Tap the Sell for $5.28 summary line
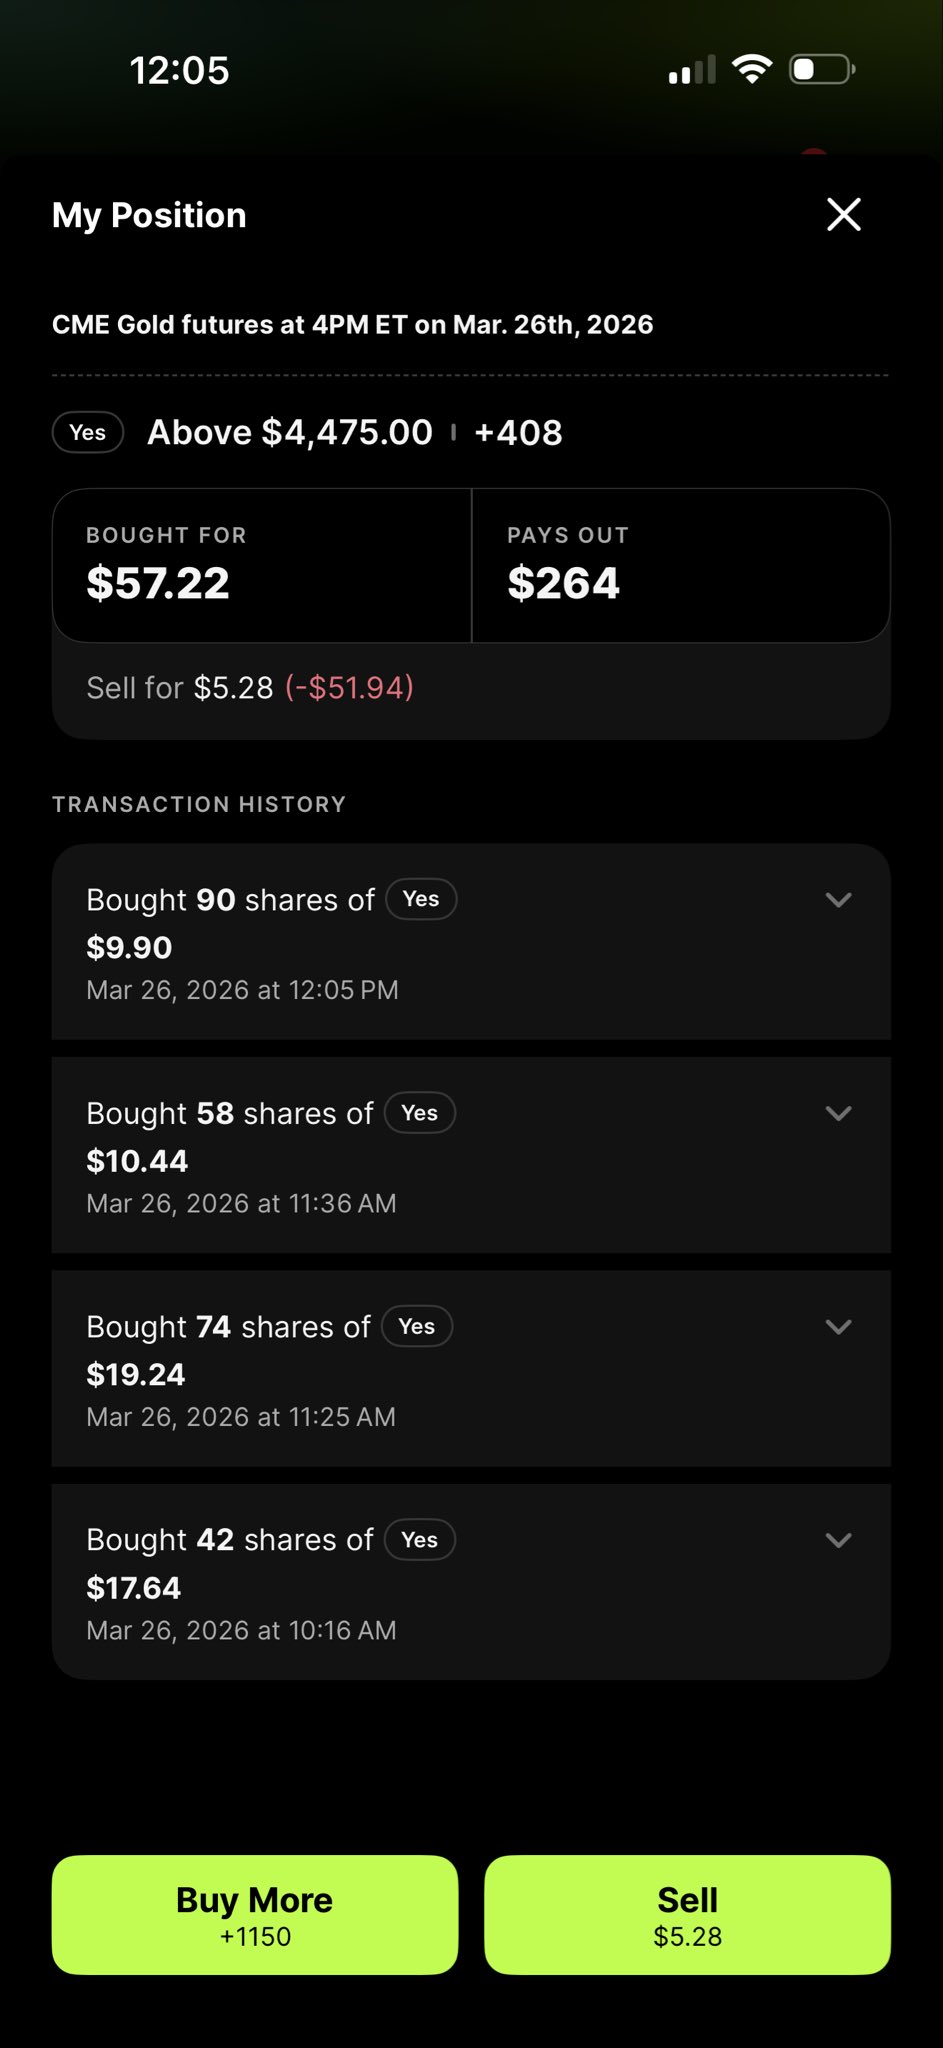943x2048 pixels. [250, 688]
